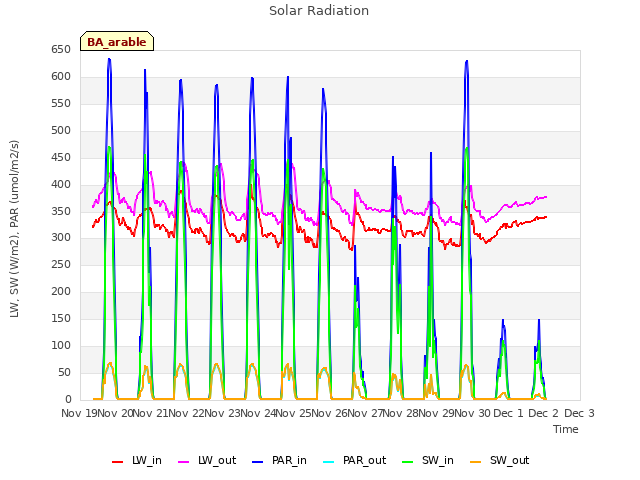The height and width of the screenshot is (480, 640).
Task: Click the 150 y-axis tick label
Action: pos(61,318)
